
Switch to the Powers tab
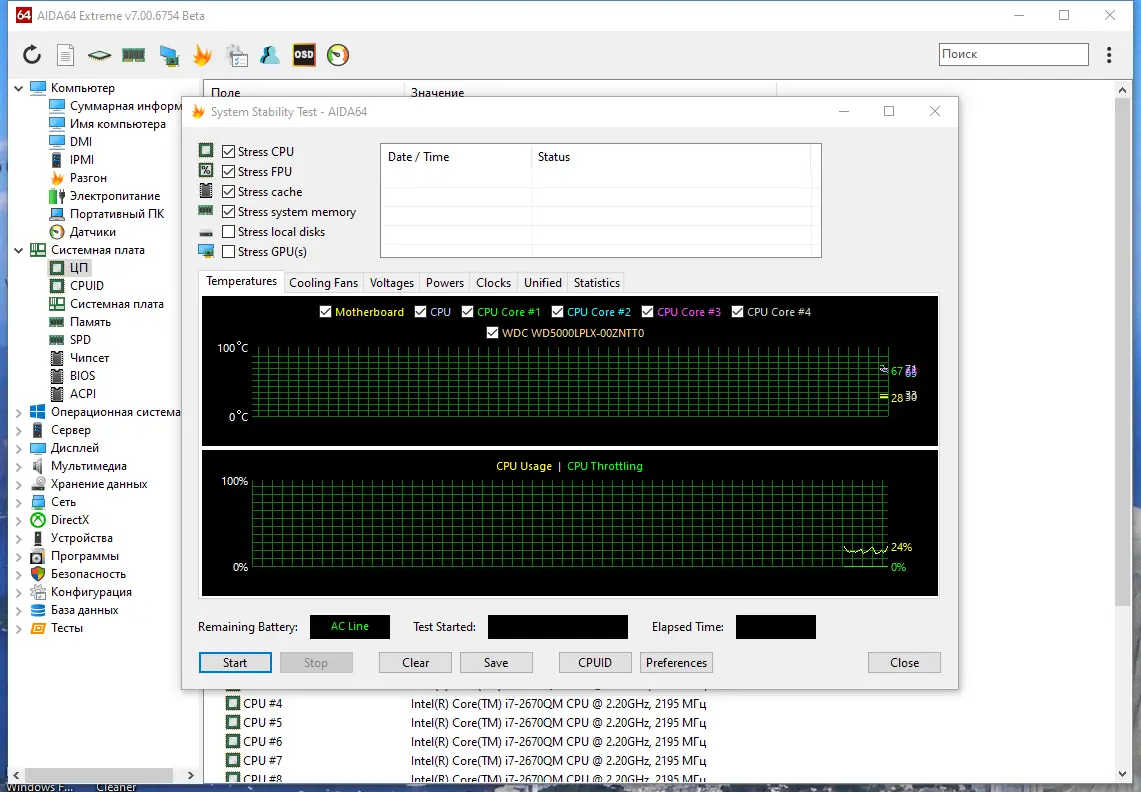coord(445,282)
